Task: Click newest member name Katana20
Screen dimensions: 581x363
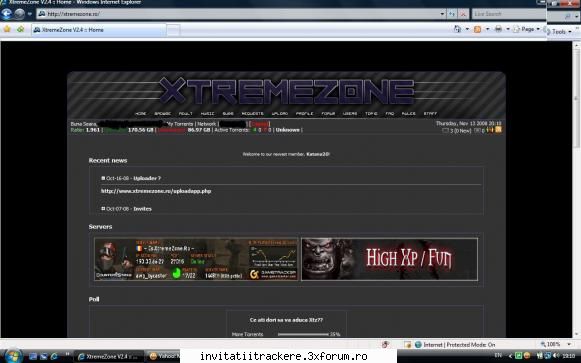Action: click(318, 154)
